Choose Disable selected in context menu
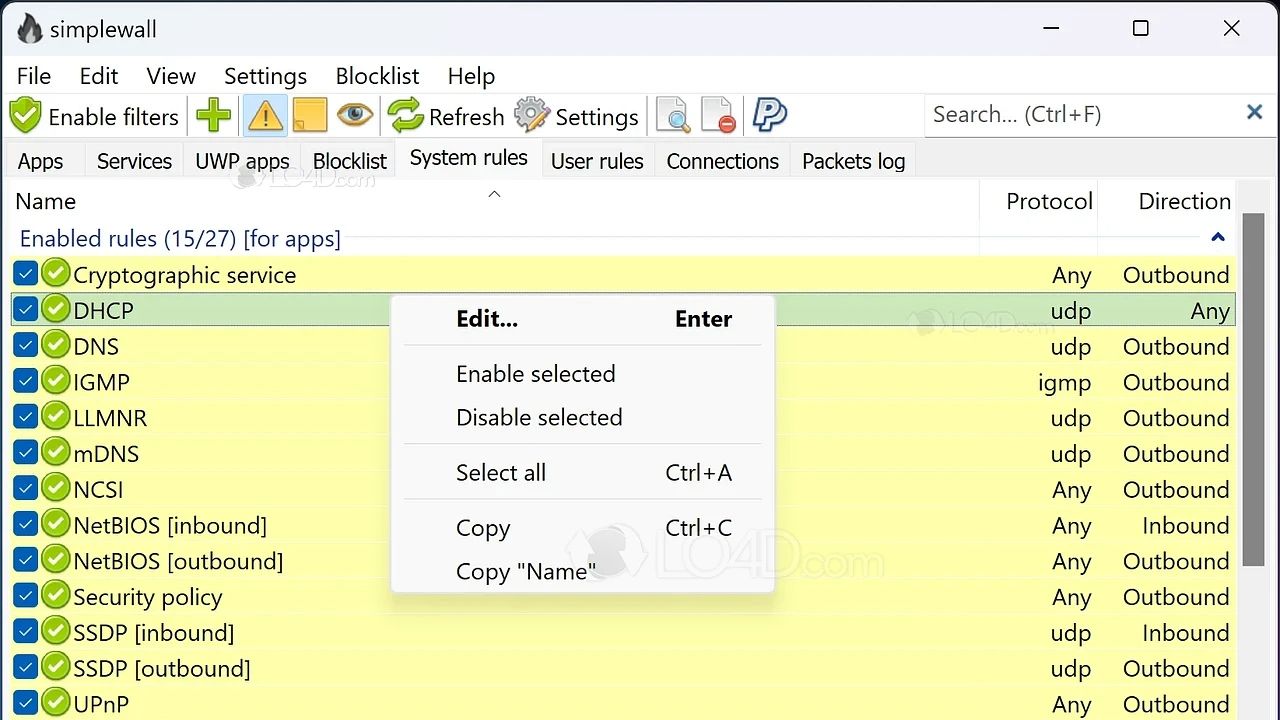1280x720 pixels. click(x=583, y=417)
